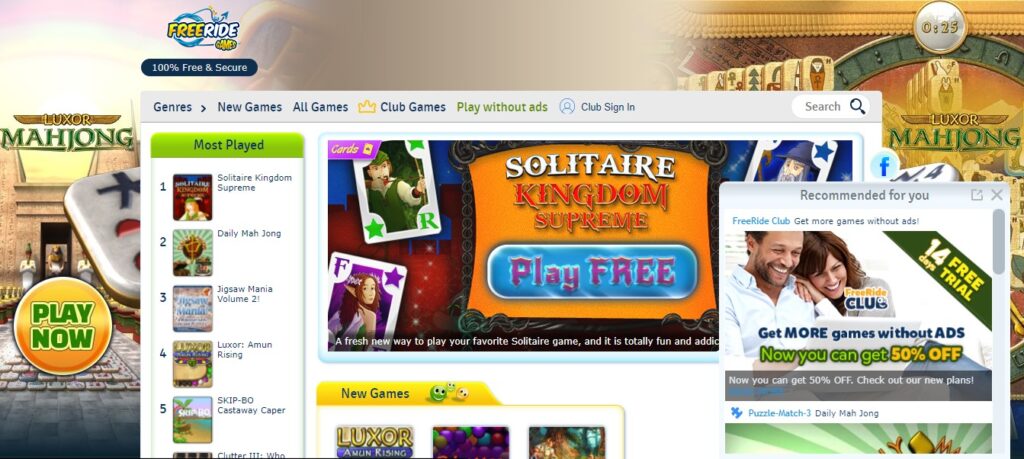This screenshot has width=1024, height=459.
Task: Click the search magnifier icon
Action: [x=857, y=106]
